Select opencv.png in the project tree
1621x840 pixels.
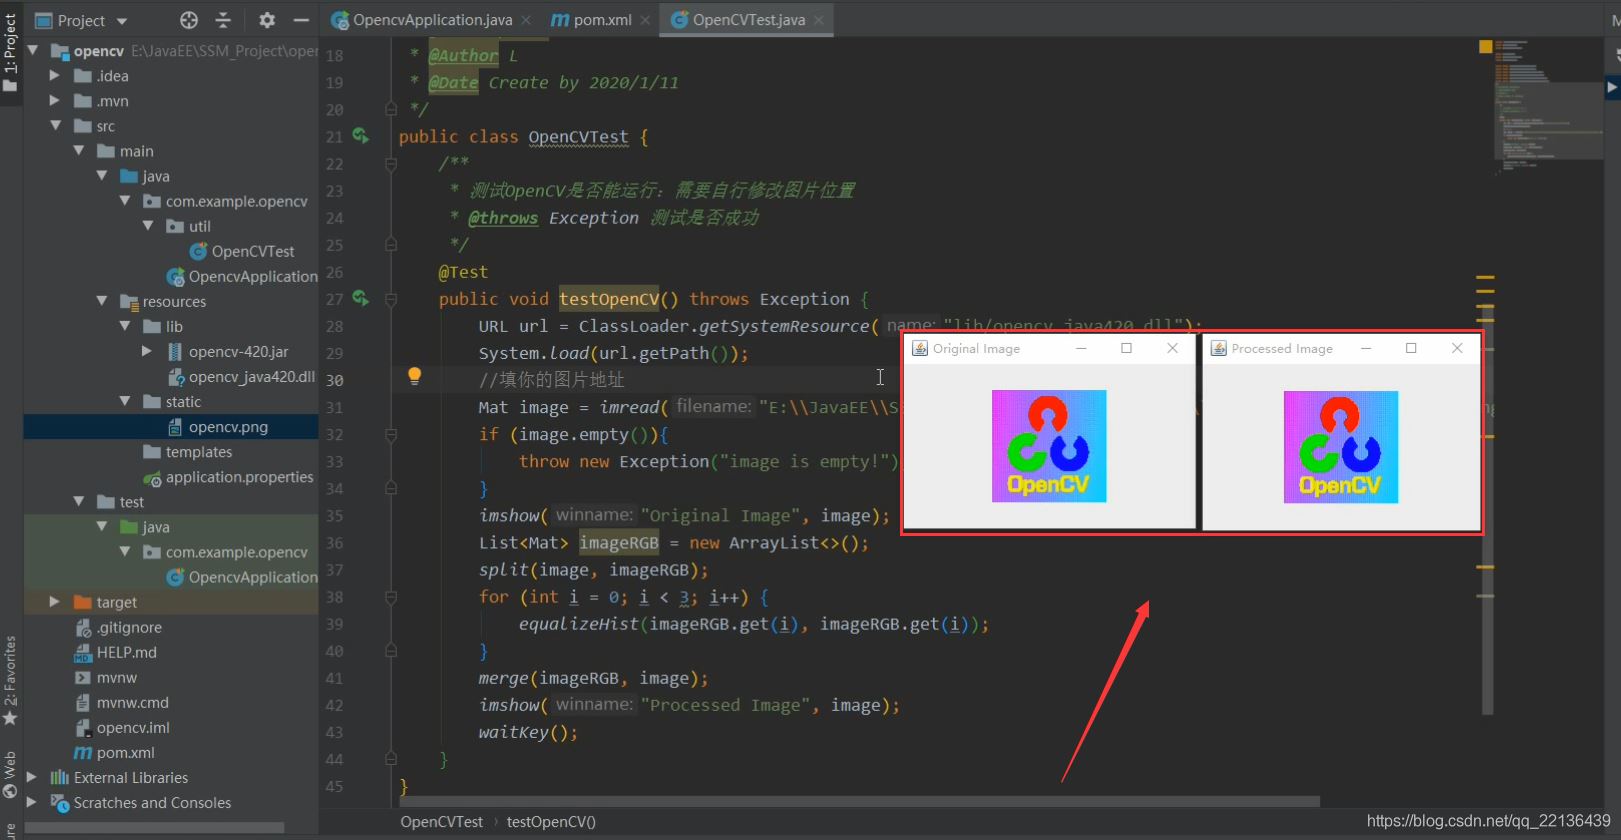(x=228, y=427)
